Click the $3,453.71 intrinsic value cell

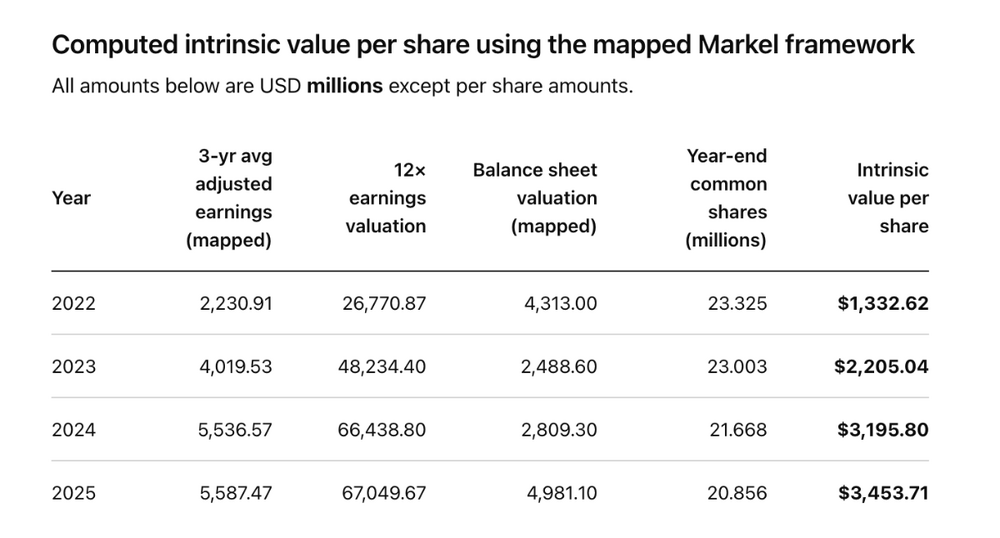pyautogui.click(x=883, y=493)
